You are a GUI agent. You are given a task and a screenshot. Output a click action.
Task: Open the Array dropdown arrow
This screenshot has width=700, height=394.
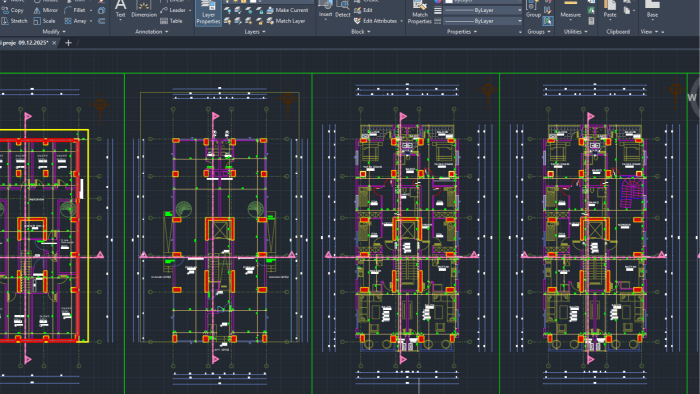pos(91,21)
